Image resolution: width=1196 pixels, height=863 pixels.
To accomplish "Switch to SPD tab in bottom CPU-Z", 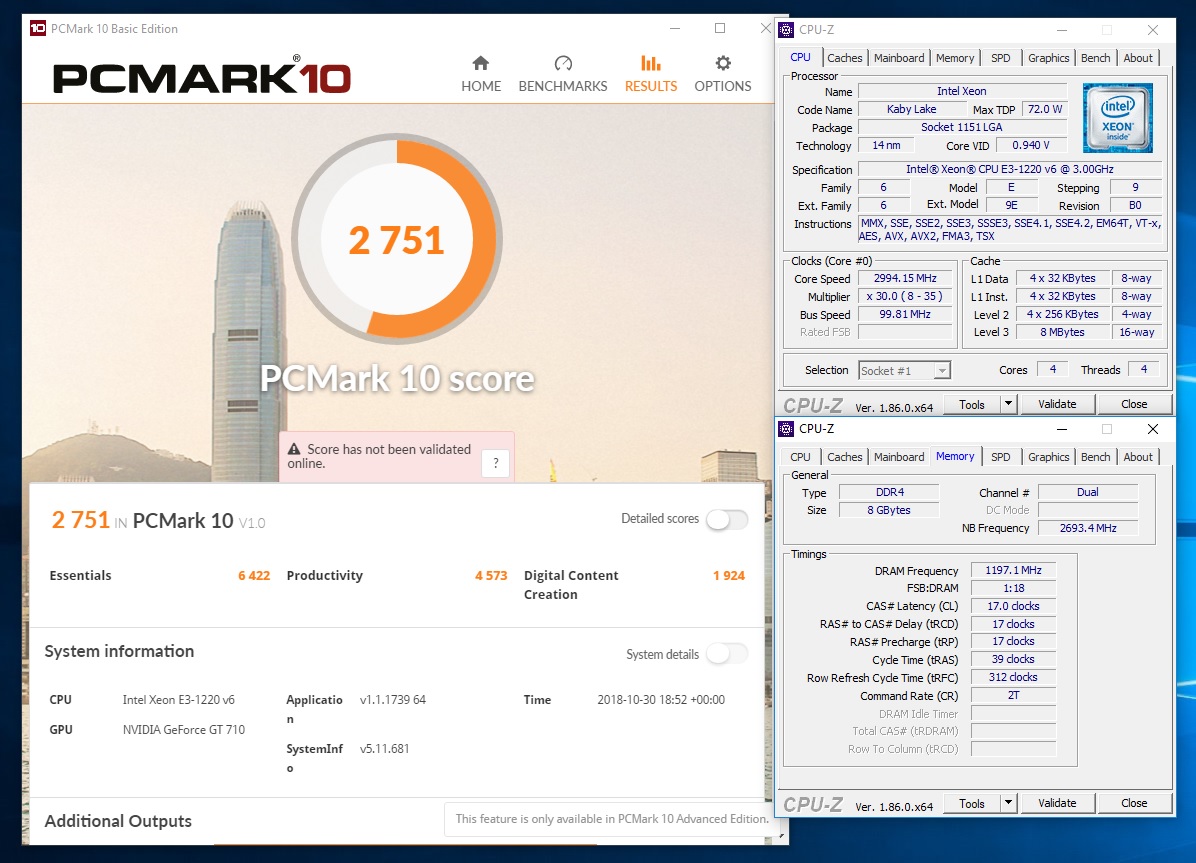I will click(1001, 457).
